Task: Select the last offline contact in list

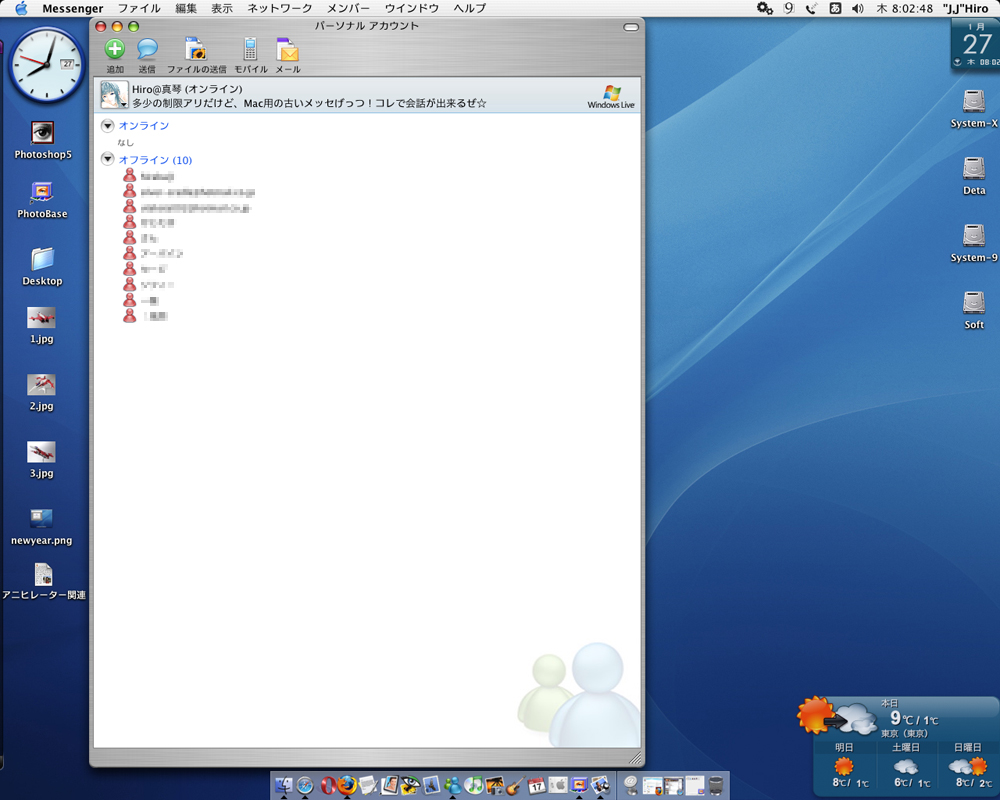Action: (x=146, y=316)
